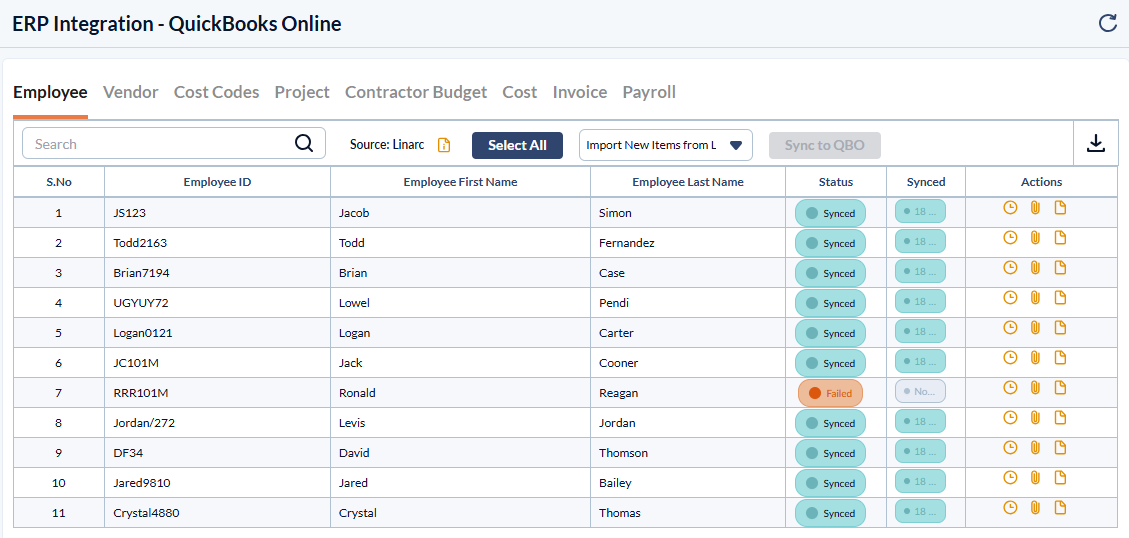
Task: Click the history clock for Crystal Thomas
Action: 1010,508
